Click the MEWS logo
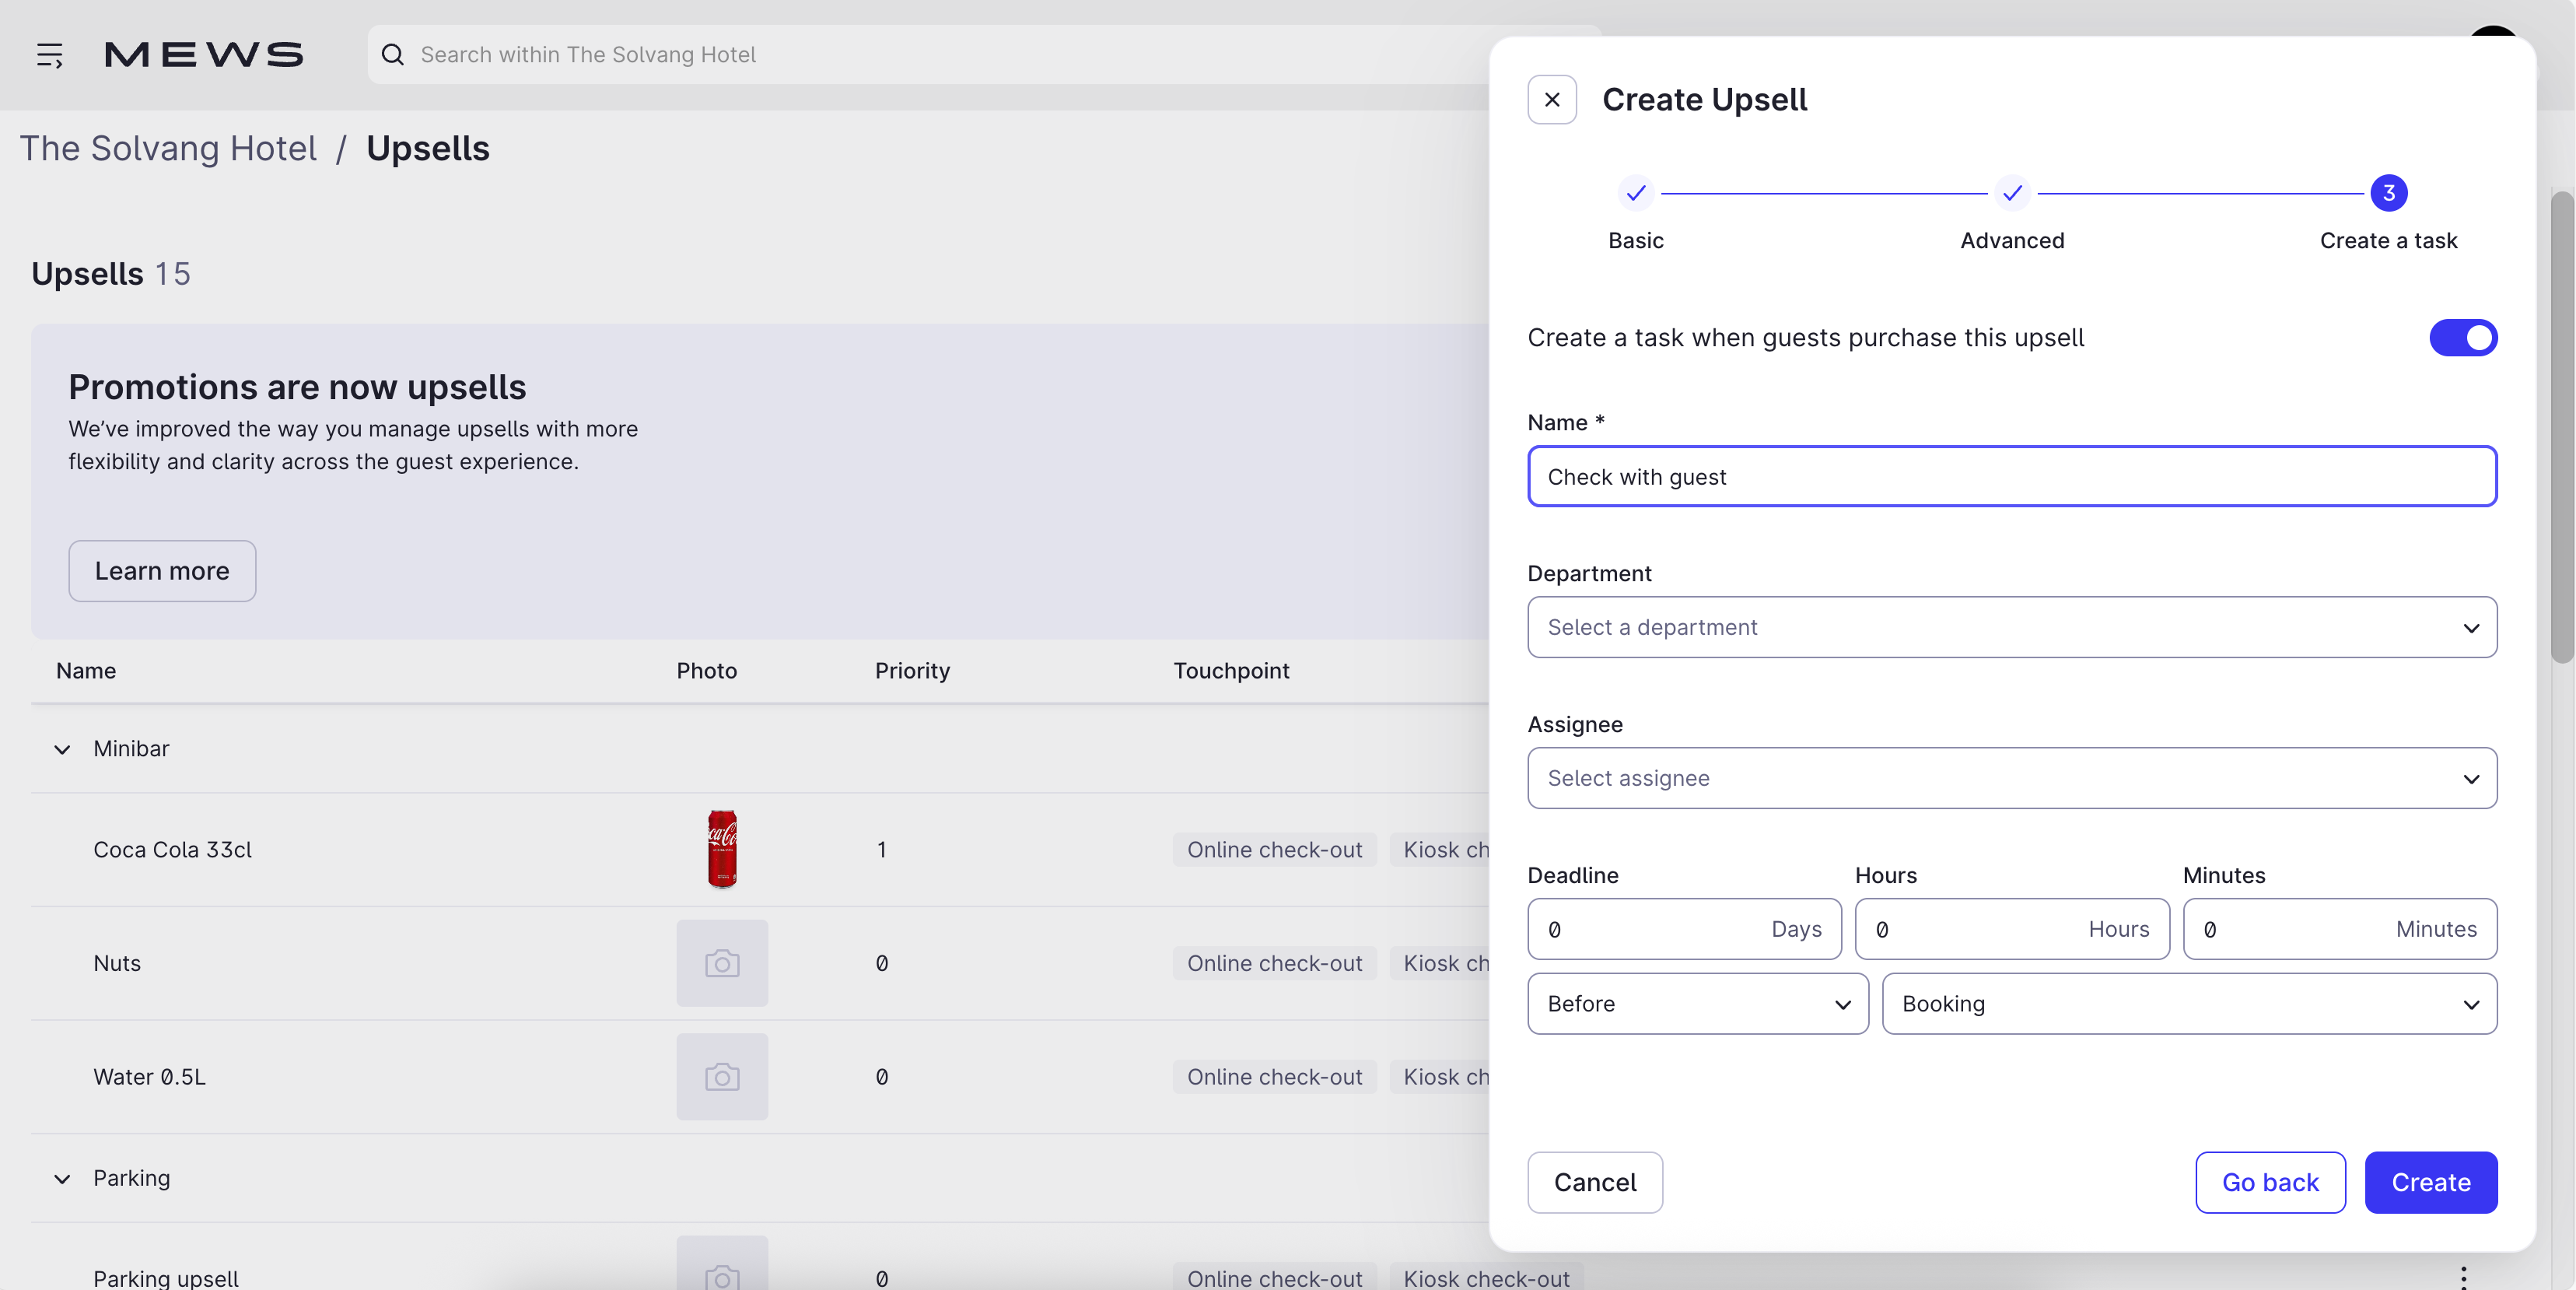 pos(204,55)
